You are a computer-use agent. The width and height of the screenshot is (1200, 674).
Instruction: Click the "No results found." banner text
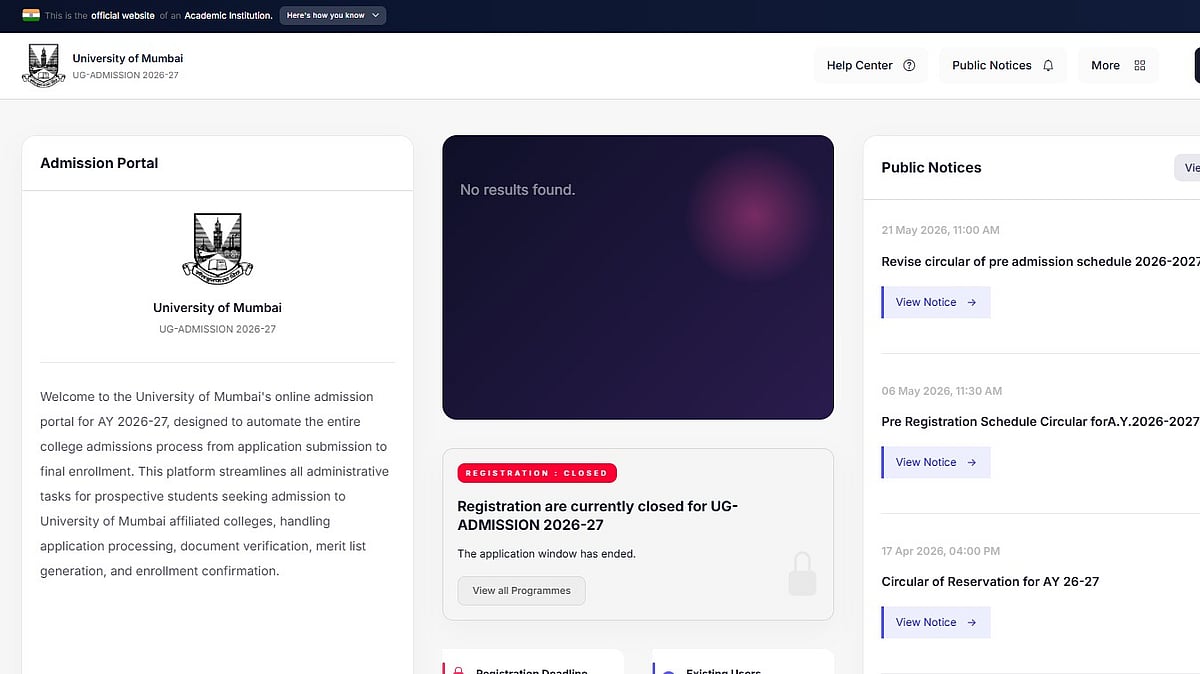pos(517,189)
